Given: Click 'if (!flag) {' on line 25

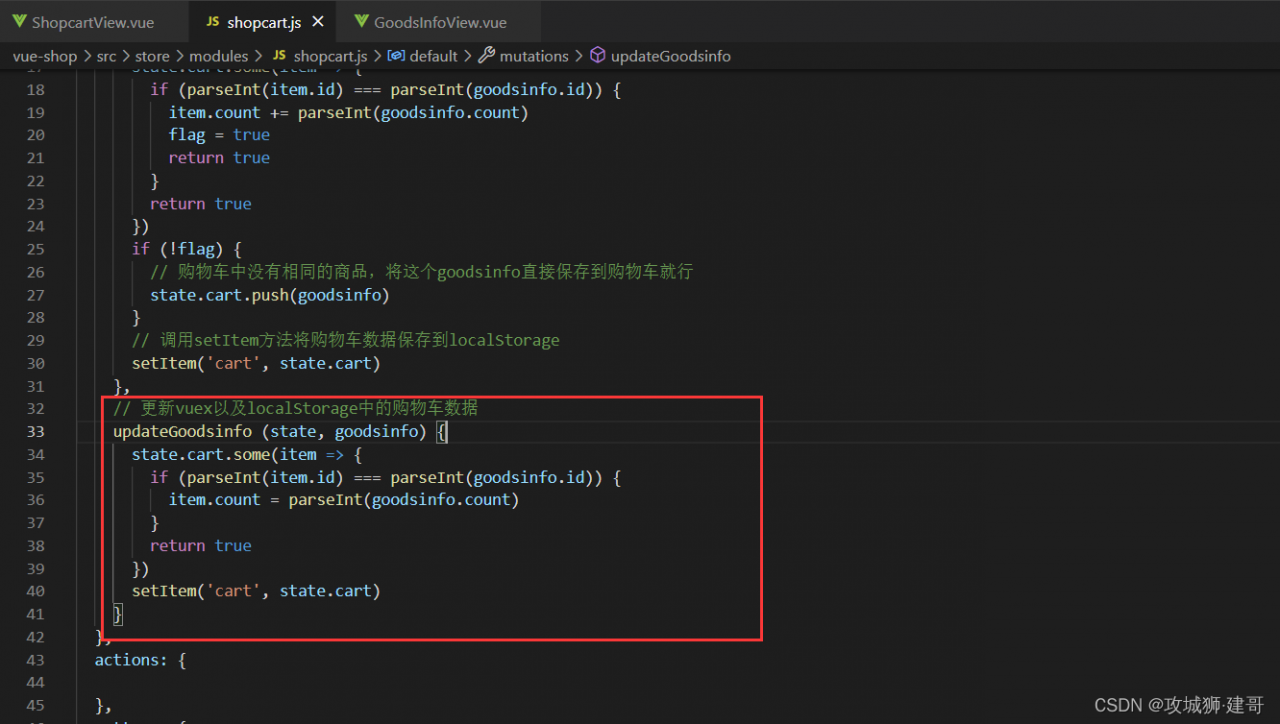Looking at the screenshot, I should [x=187, y=249].
